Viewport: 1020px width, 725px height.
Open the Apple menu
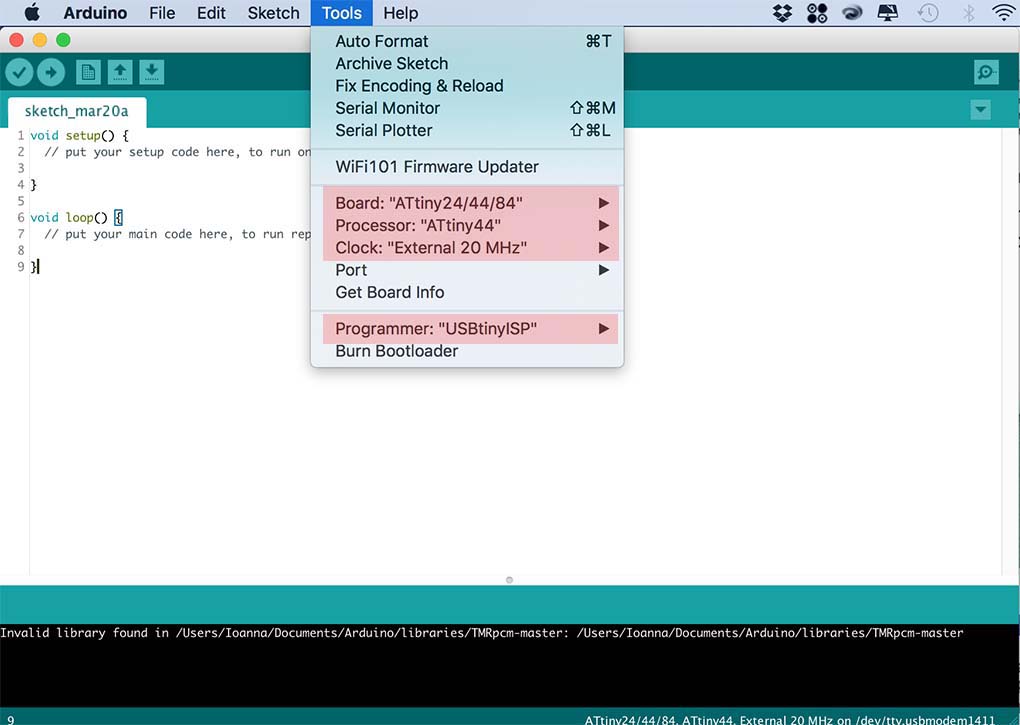31,12
